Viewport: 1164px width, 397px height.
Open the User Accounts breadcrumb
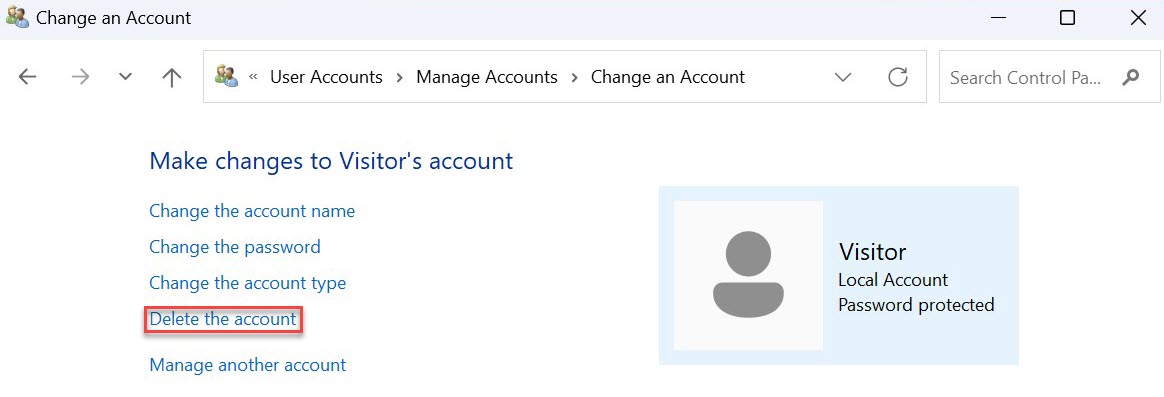pyautogui.click(x=326, y=76)
